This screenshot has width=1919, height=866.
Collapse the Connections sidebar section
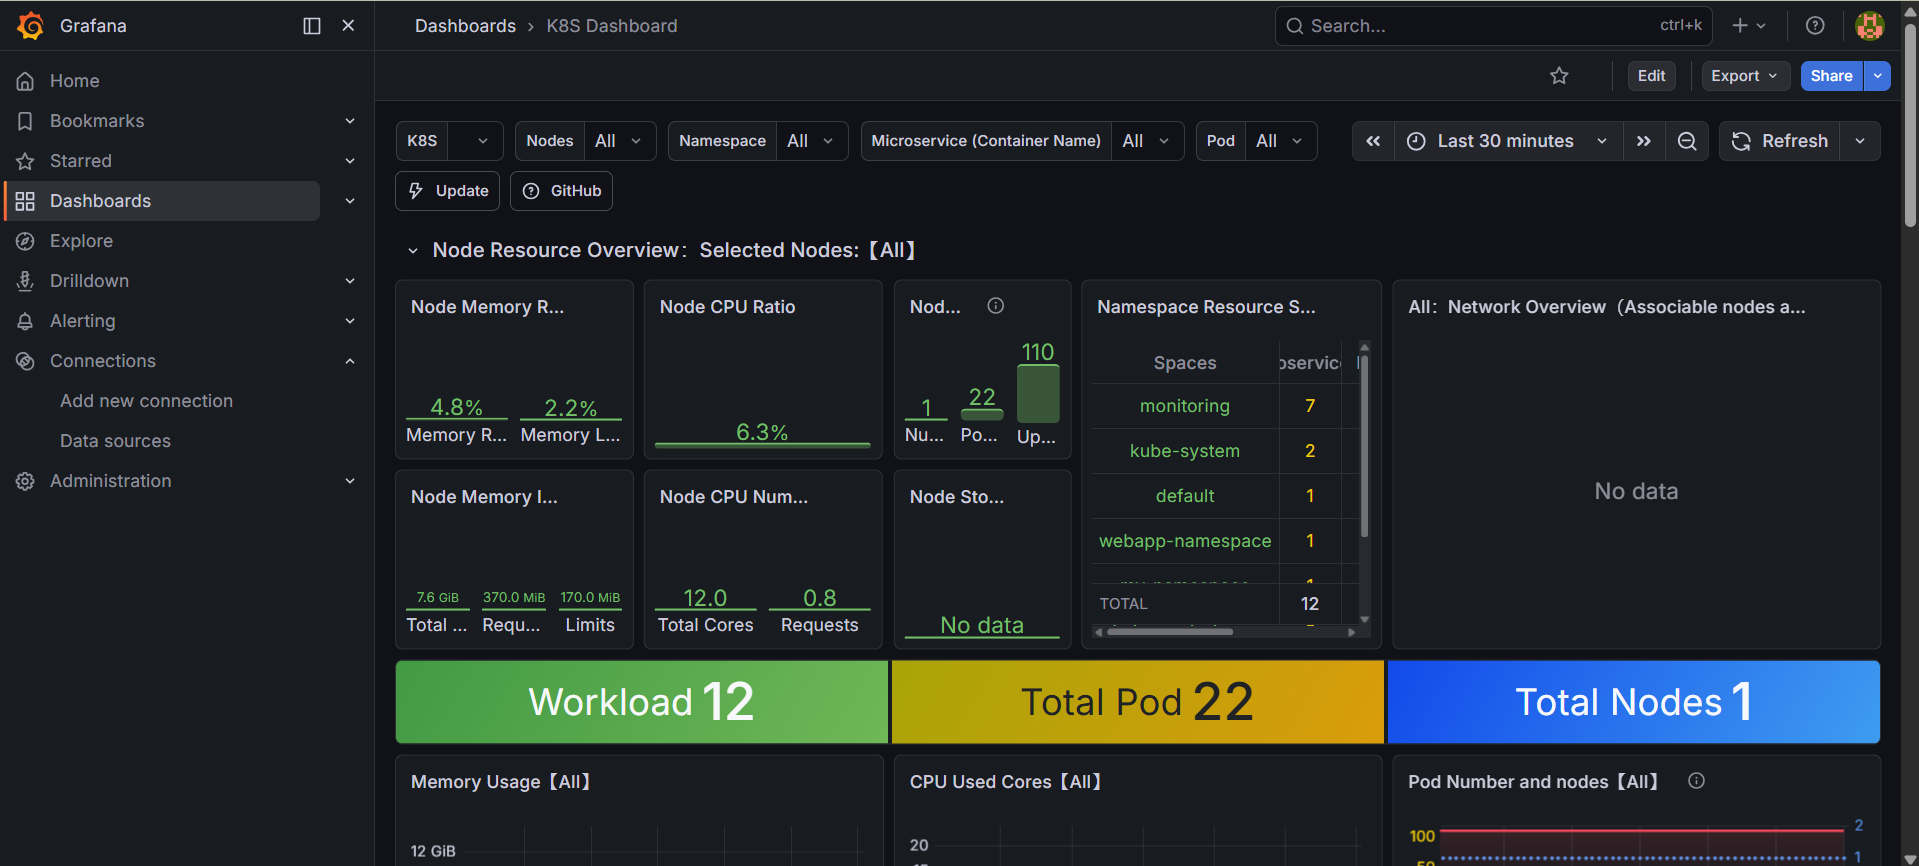coord(350,361)
